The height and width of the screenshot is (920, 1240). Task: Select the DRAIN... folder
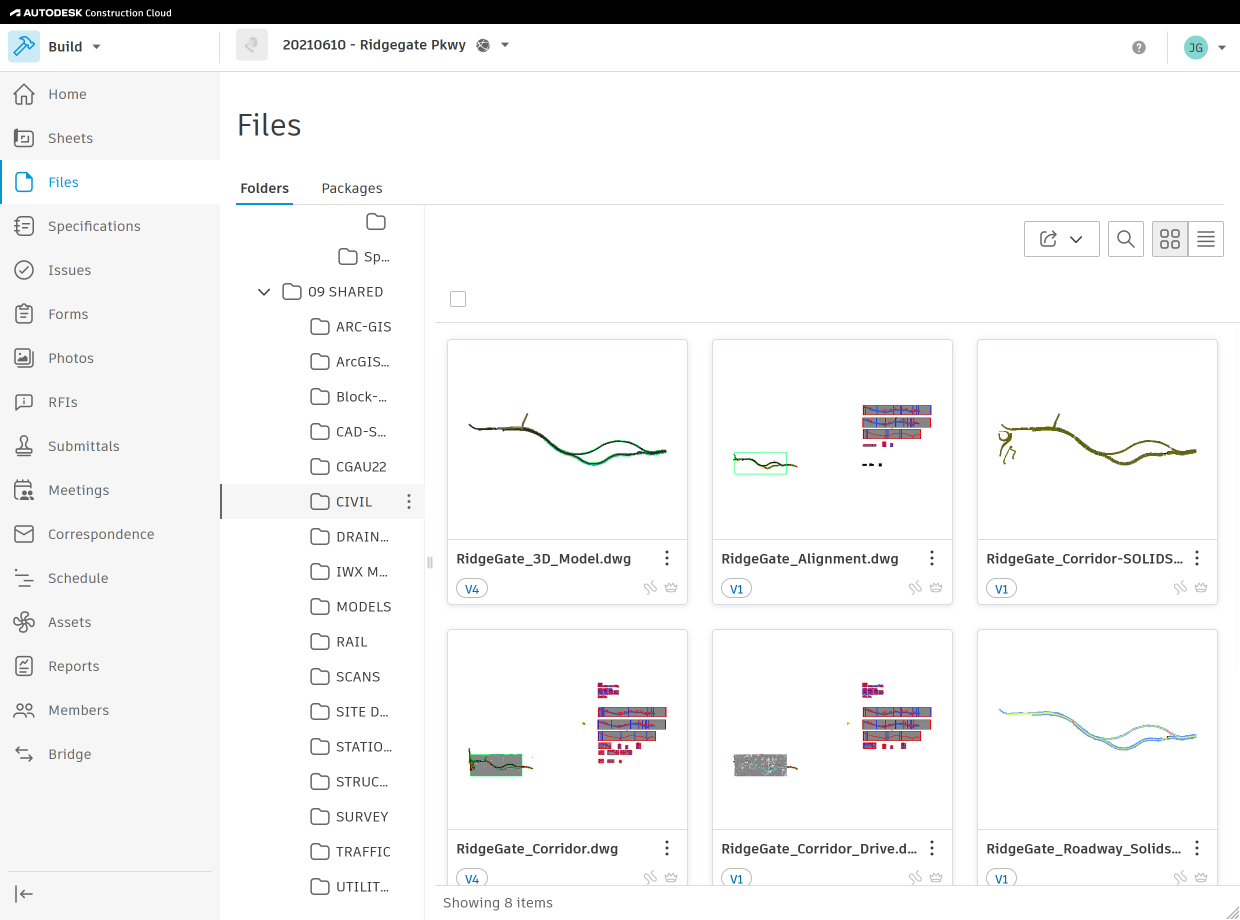(x=349, y=537)
